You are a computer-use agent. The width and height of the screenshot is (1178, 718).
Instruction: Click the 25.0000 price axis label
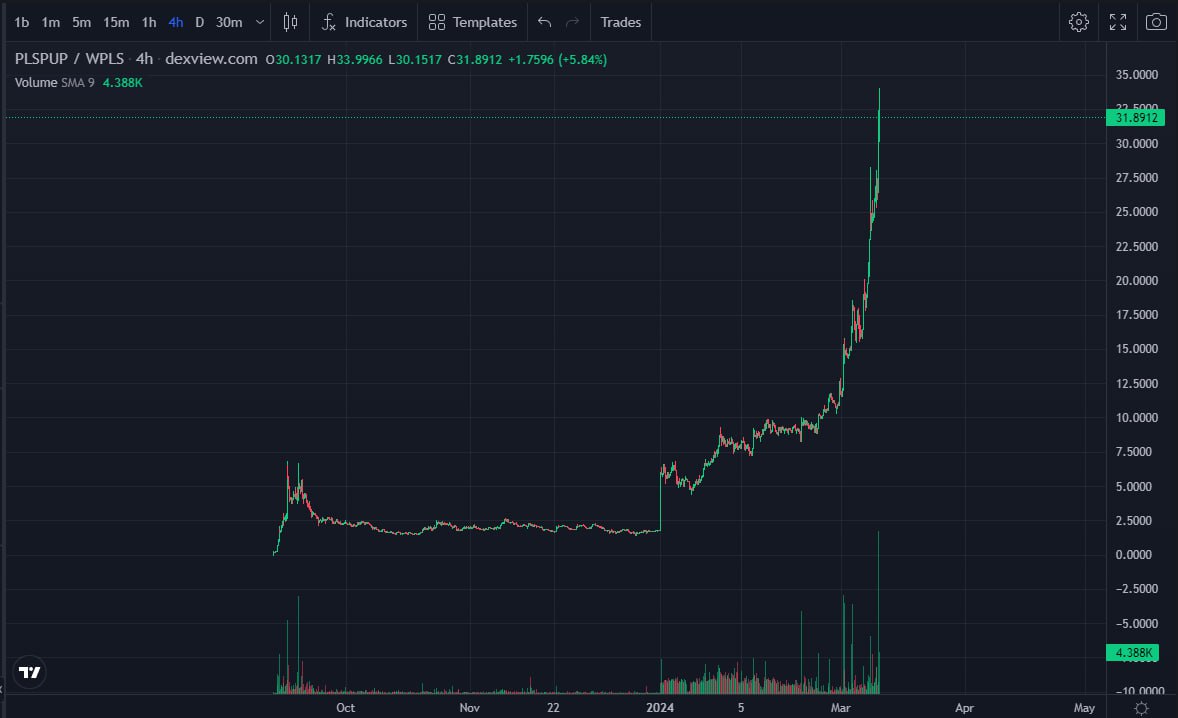tap(1137, 212)
